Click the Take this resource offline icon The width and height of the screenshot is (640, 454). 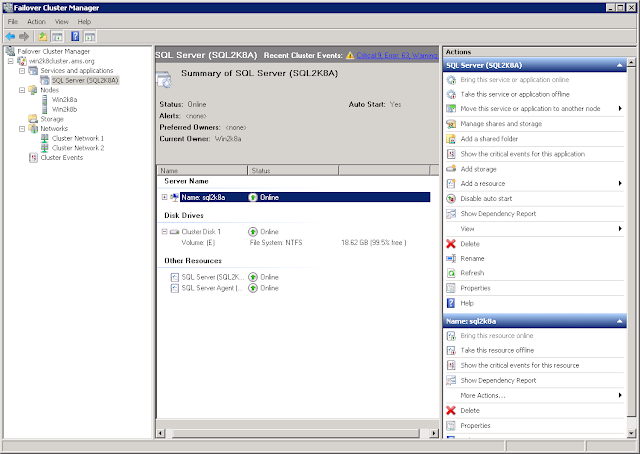[x=451, y=350]
